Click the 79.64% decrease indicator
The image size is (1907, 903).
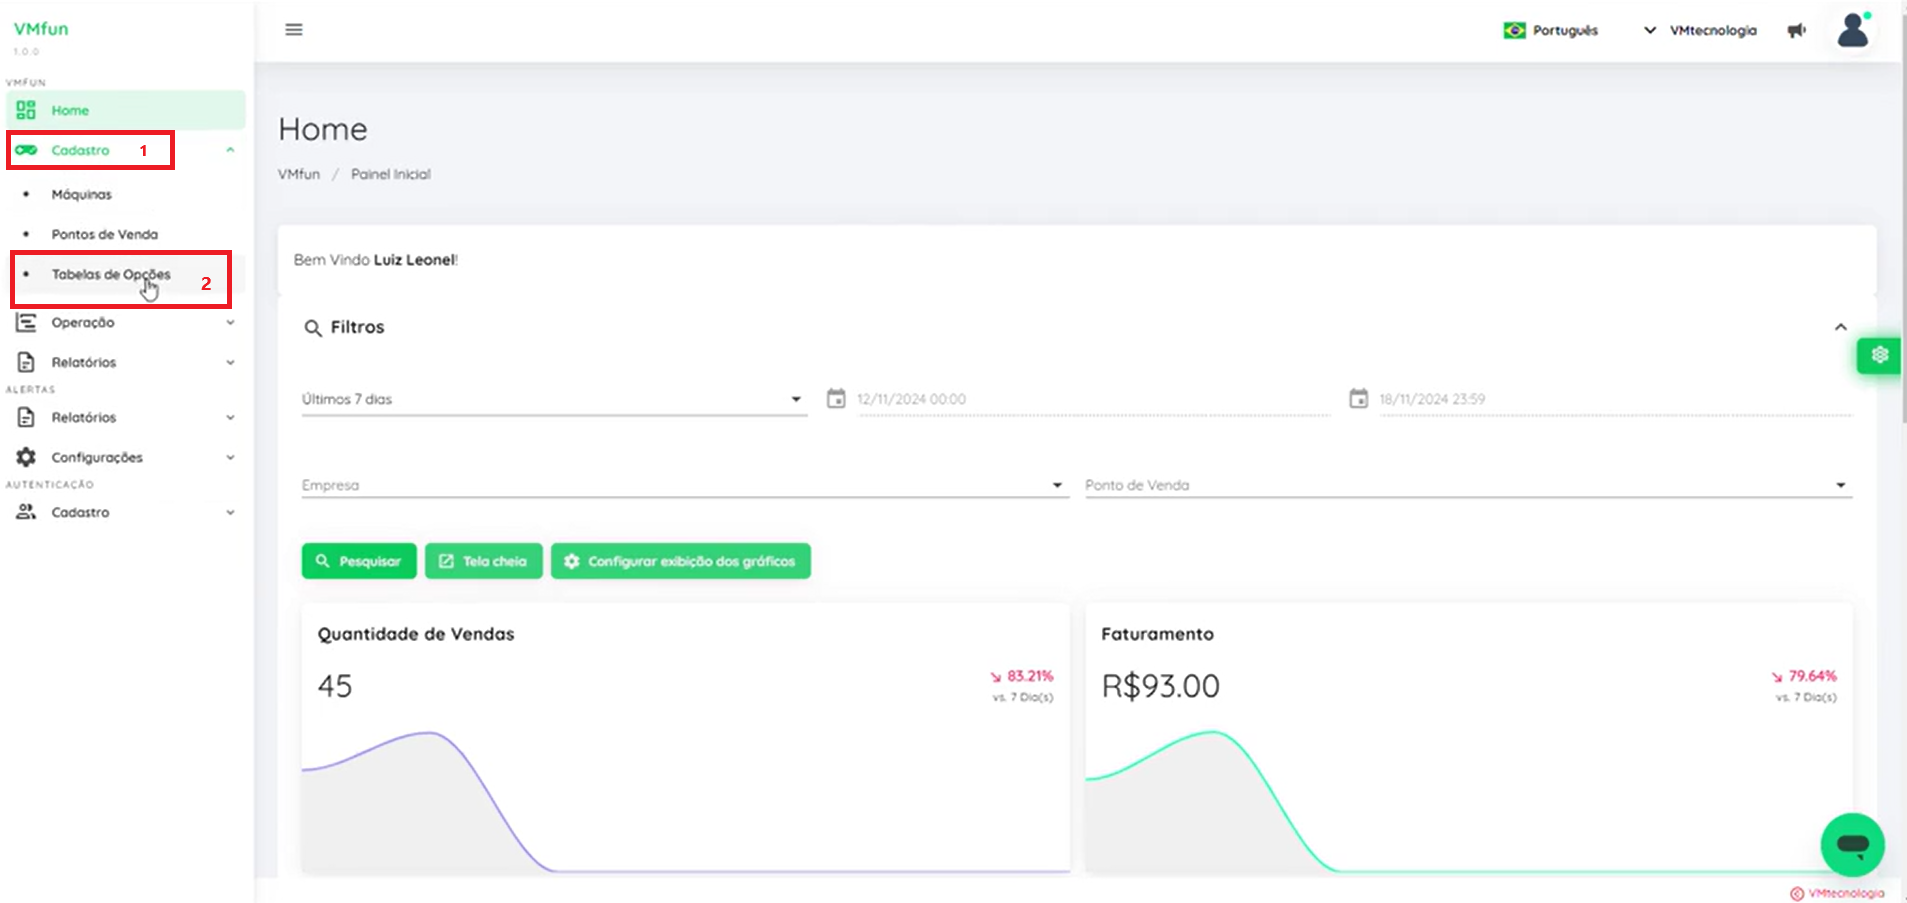pyautogui.click(x=1805, y=676)
